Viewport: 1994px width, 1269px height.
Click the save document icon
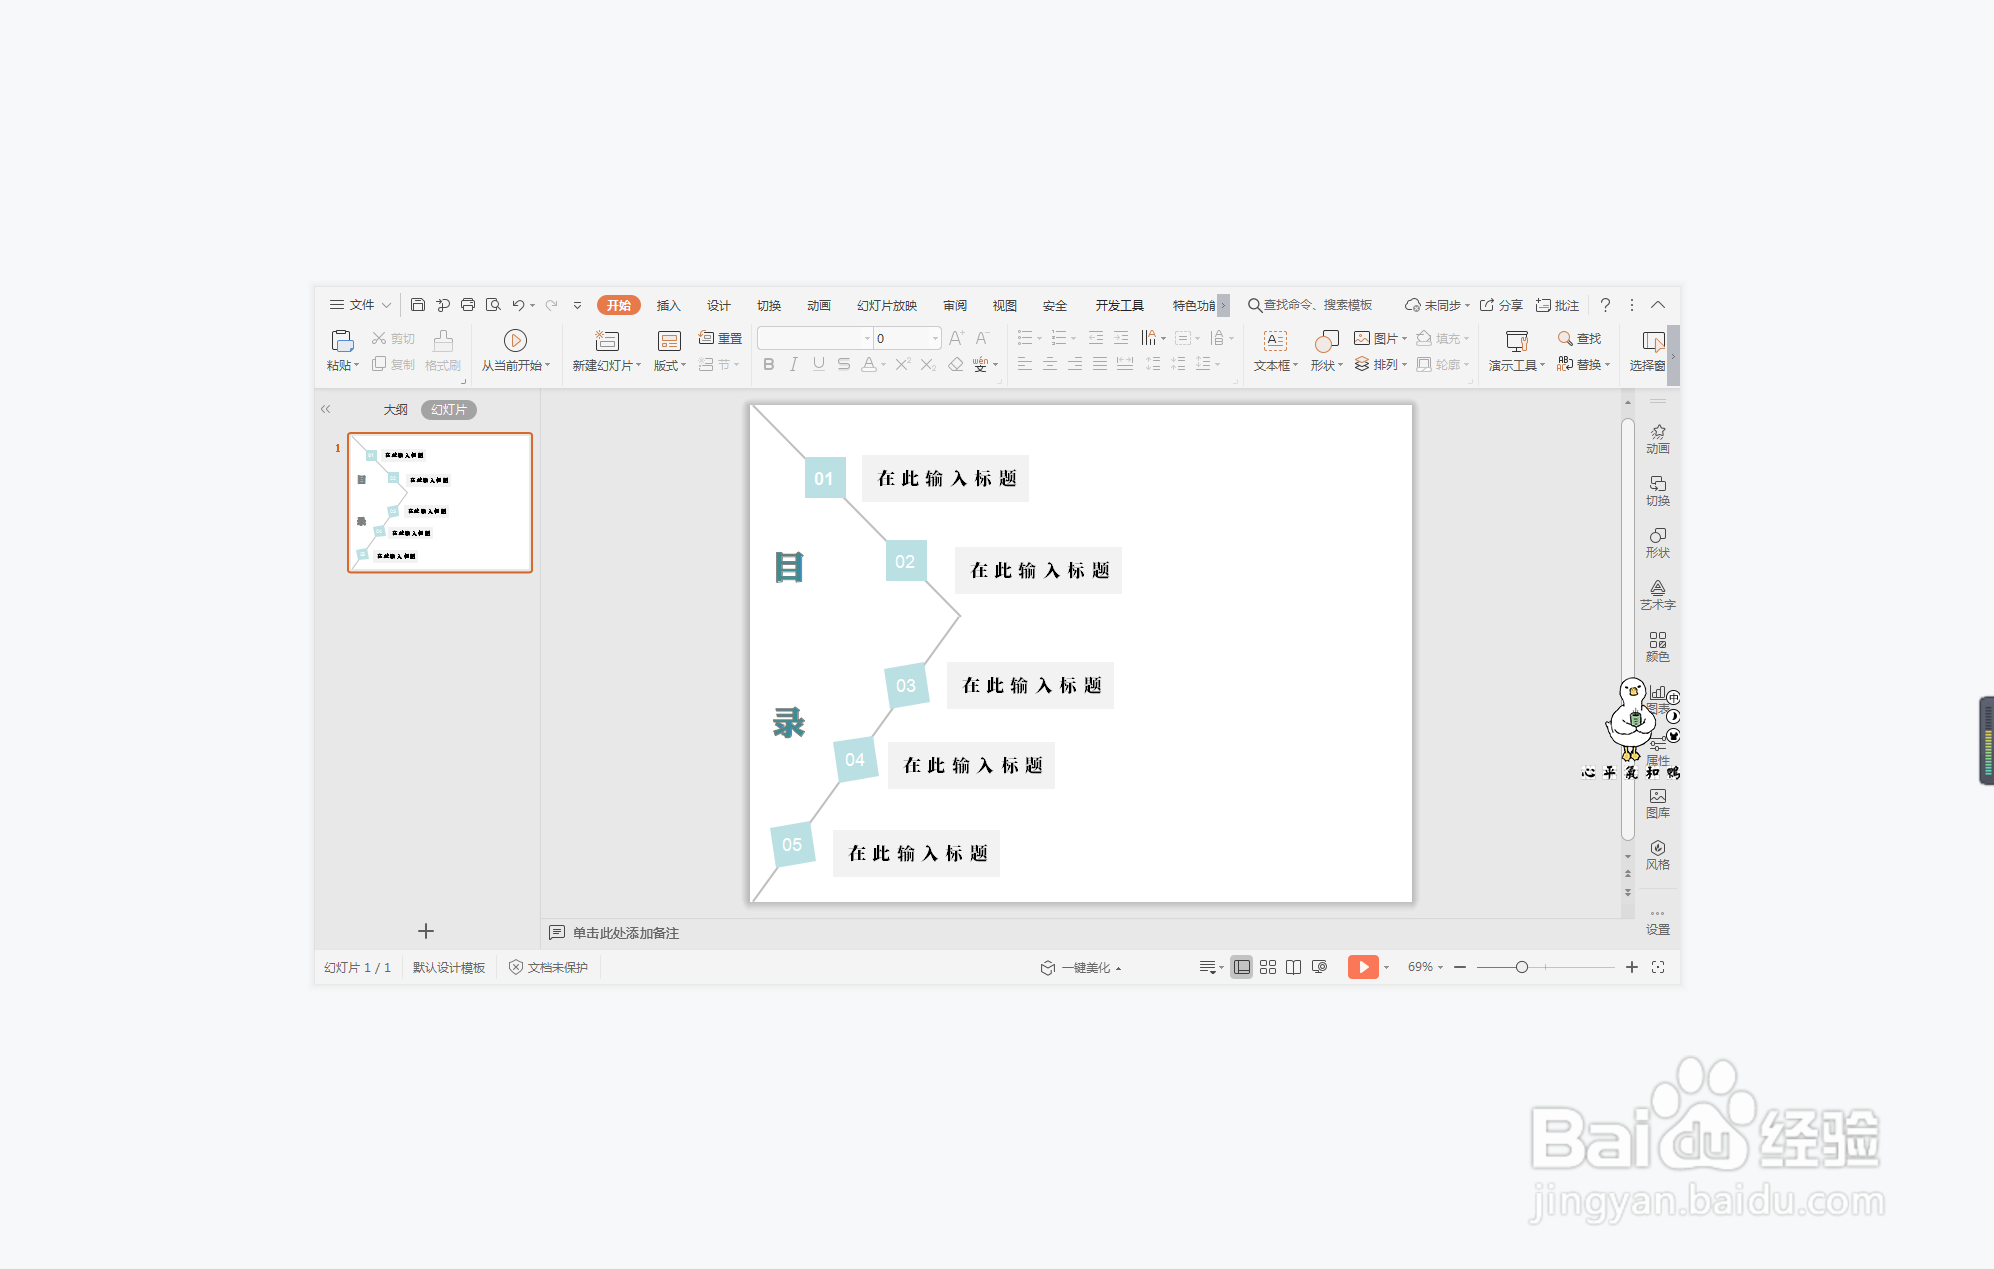tap(418, 305)
